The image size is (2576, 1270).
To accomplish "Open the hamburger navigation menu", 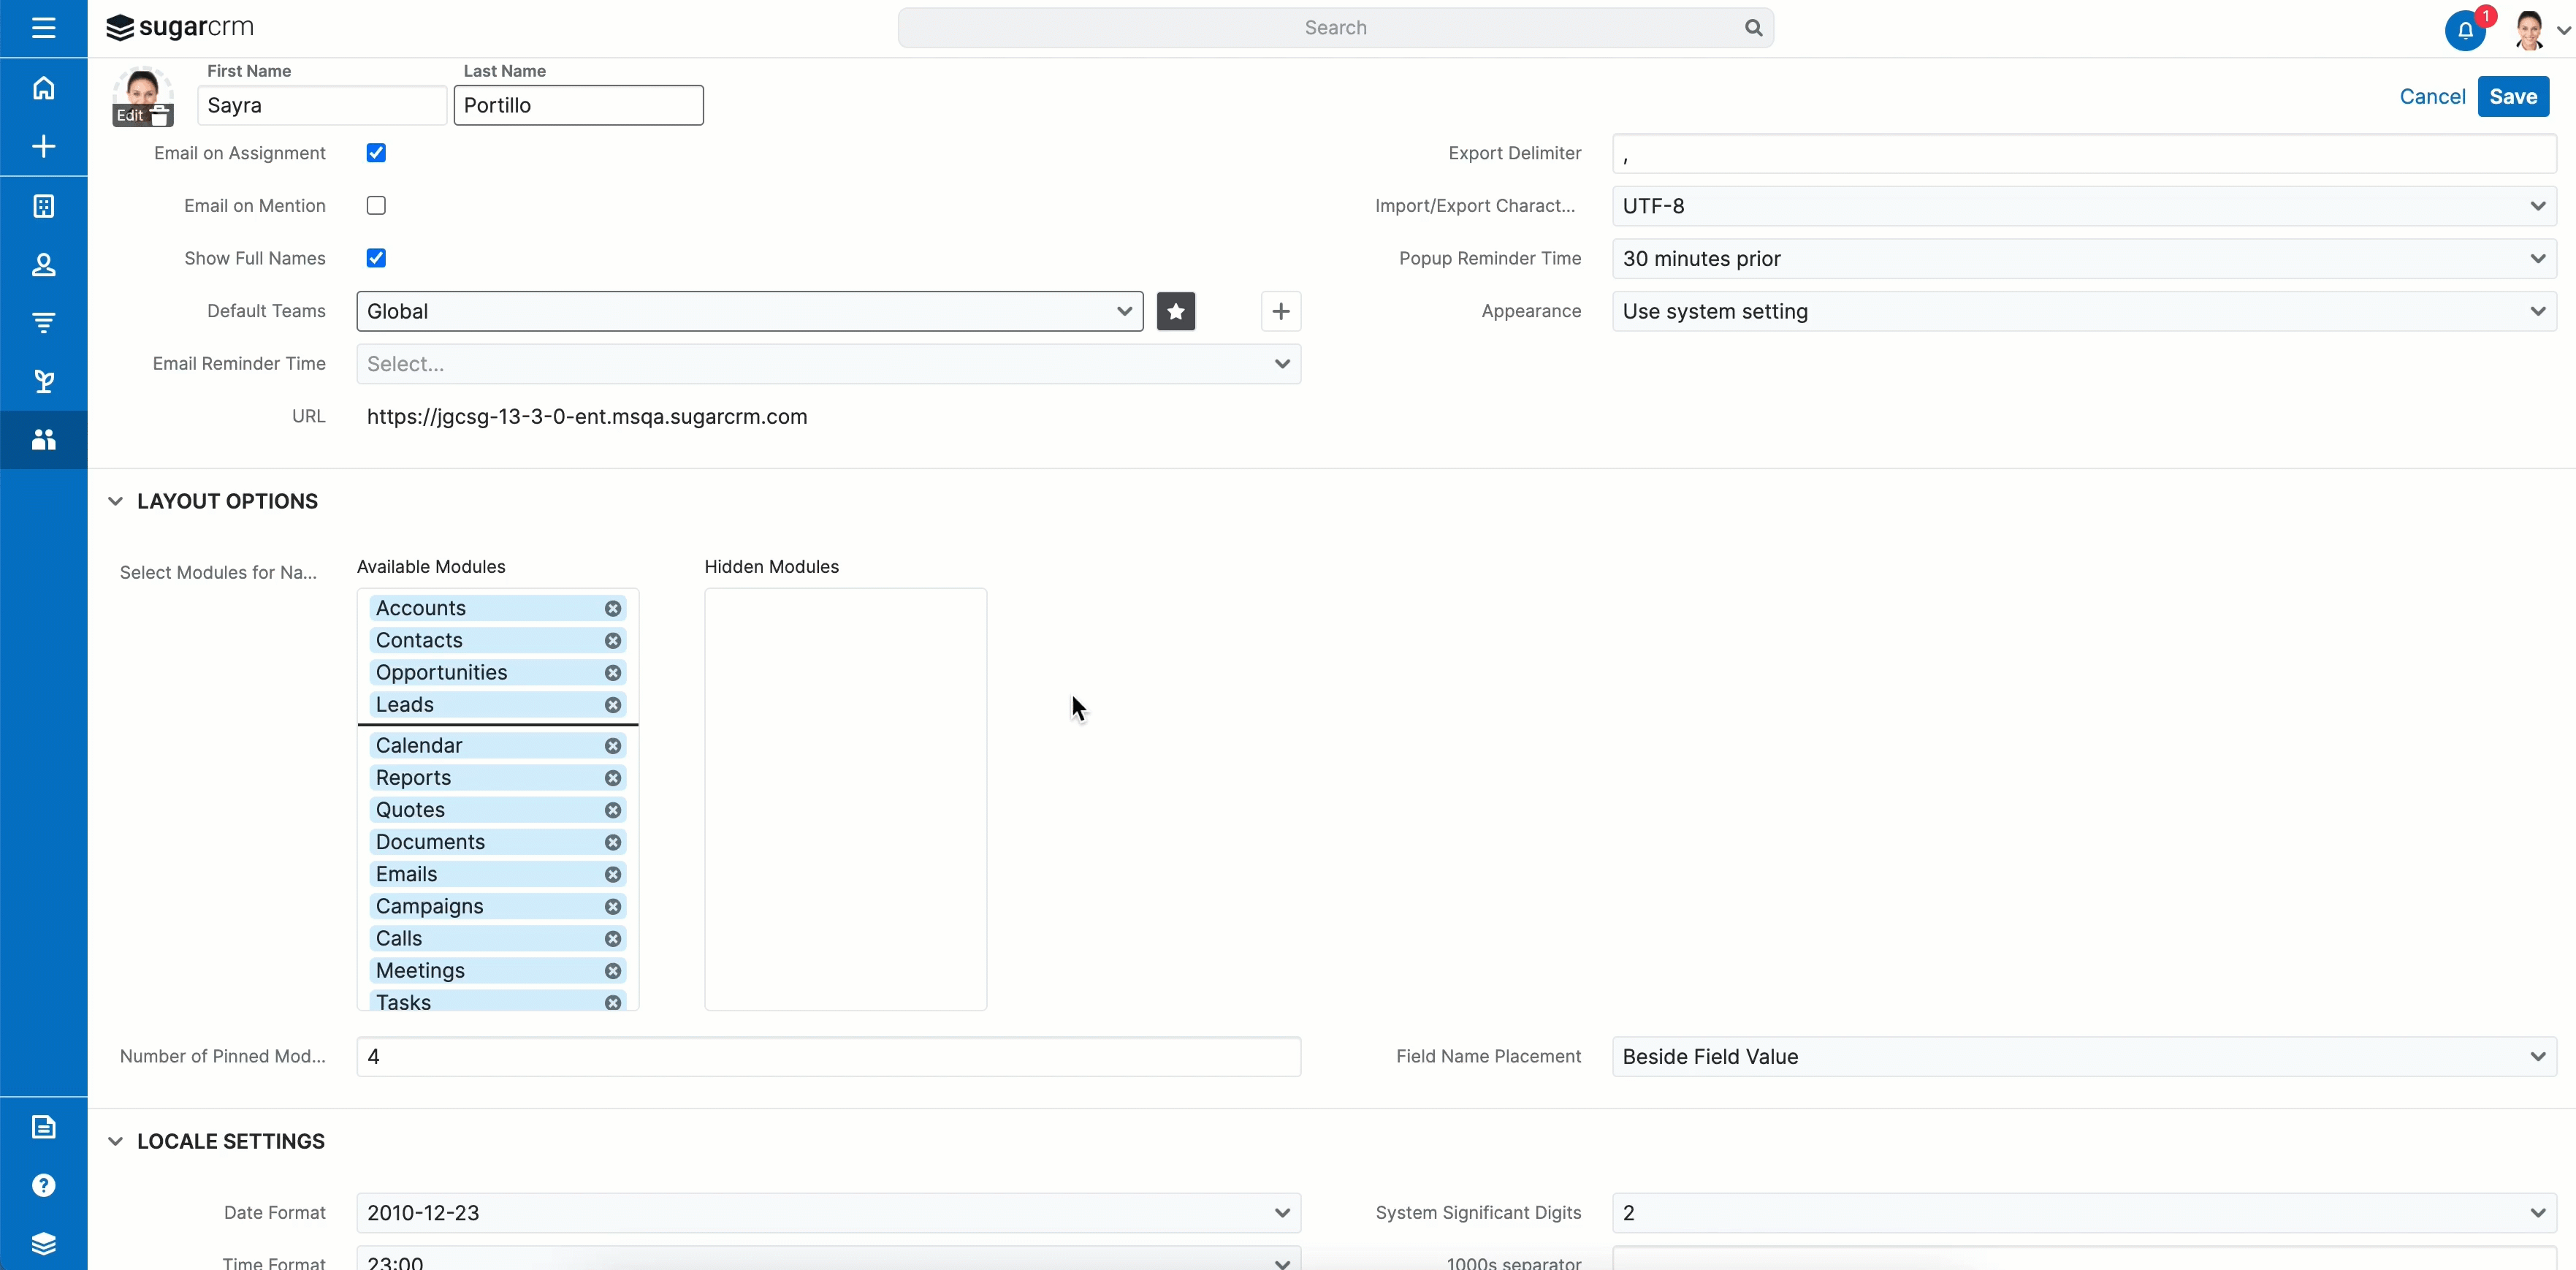I will point(44,28).
